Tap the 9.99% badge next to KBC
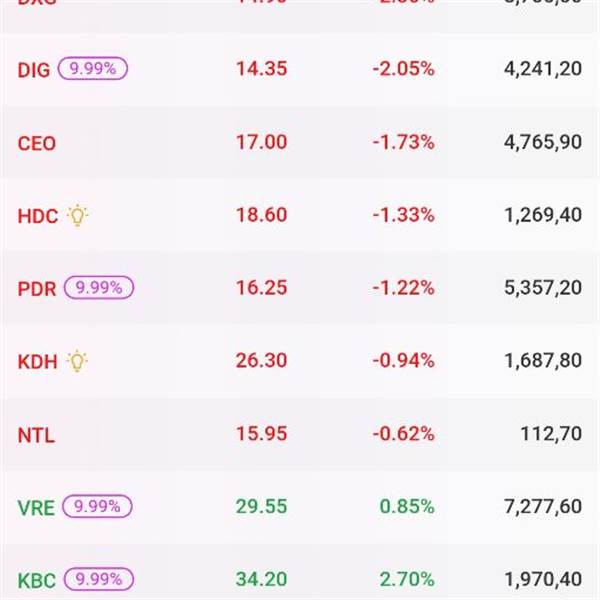 [98, 579]
